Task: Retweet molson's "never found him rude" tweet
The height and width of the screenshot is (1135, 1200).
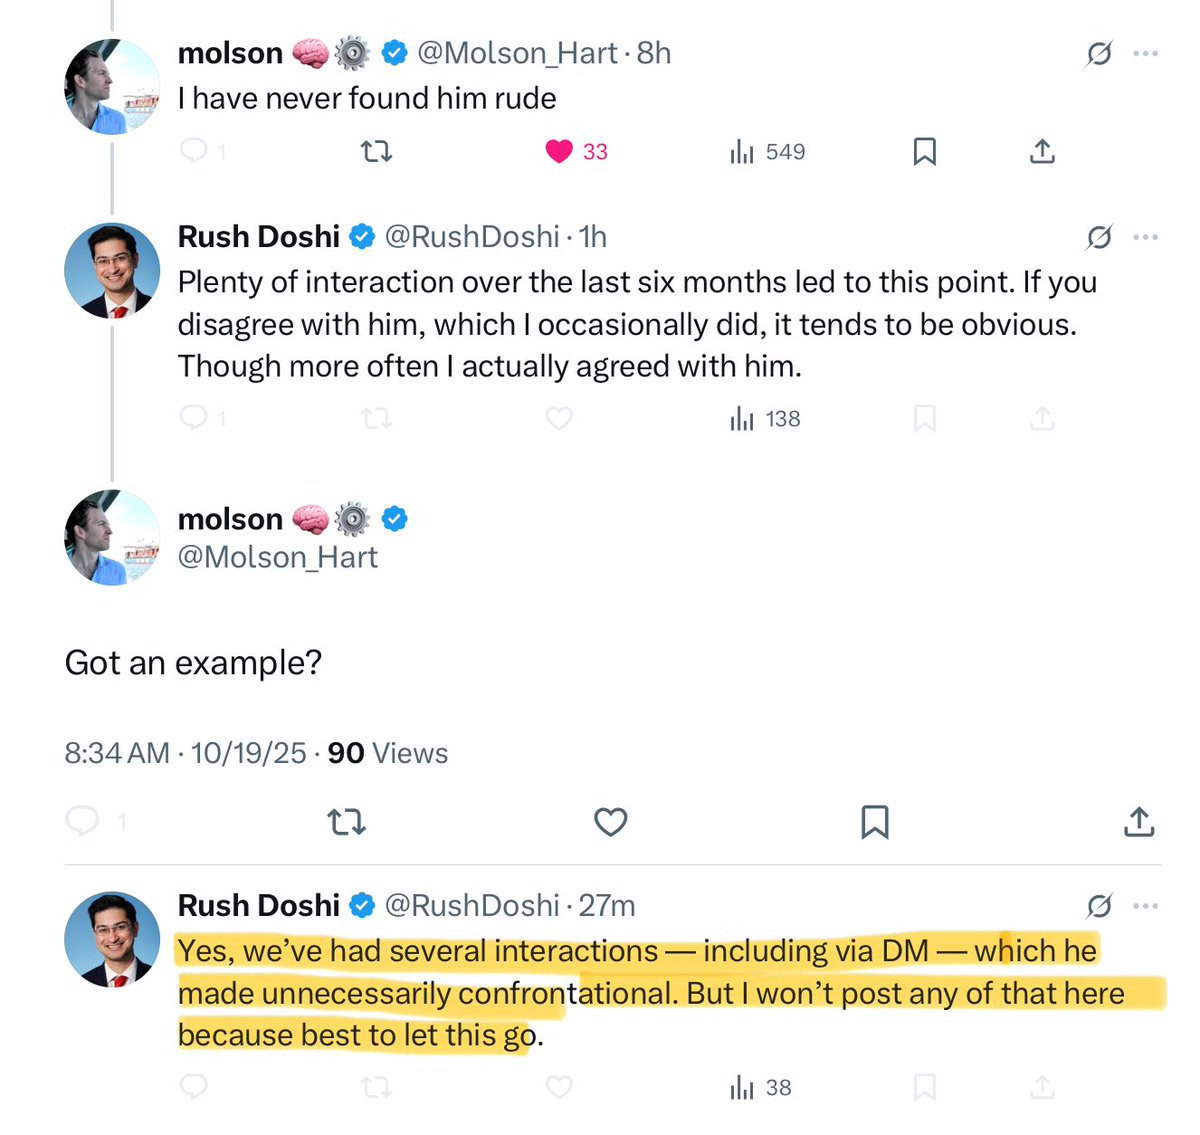Action: pos(376,151)
